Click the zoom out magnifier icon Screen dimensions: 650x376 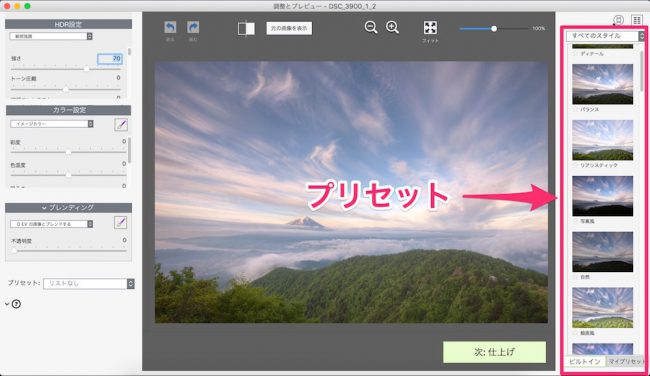(x=371, y=27)
